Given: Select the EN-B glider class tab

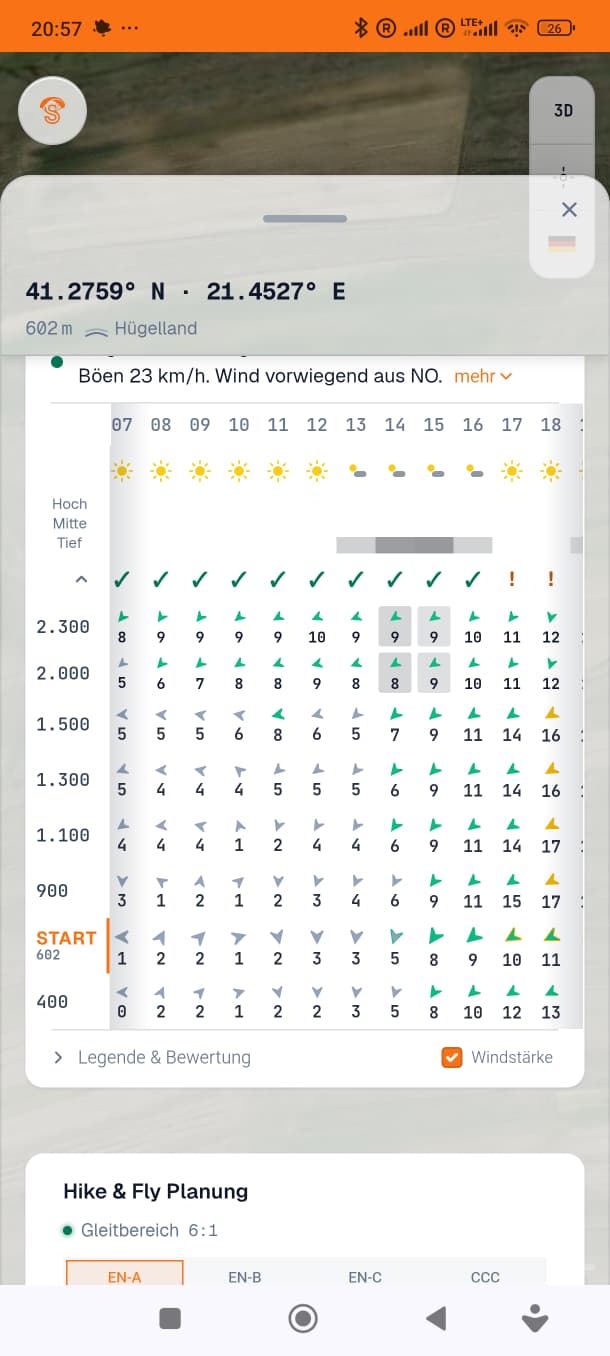Looking at the screenshot, I should tap(245, 1277).
